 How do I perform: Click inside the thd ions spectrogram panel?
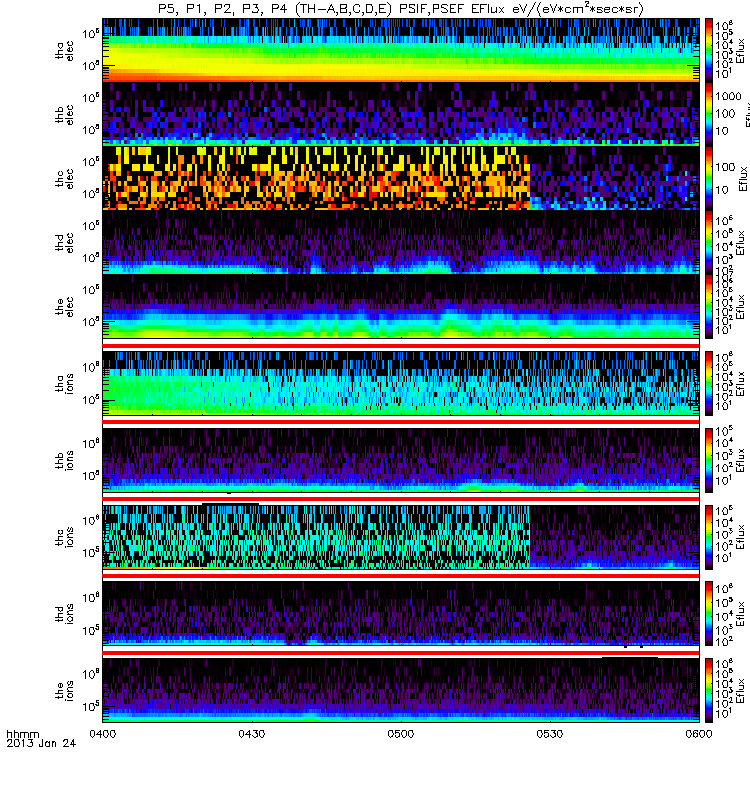coord(401,613)
